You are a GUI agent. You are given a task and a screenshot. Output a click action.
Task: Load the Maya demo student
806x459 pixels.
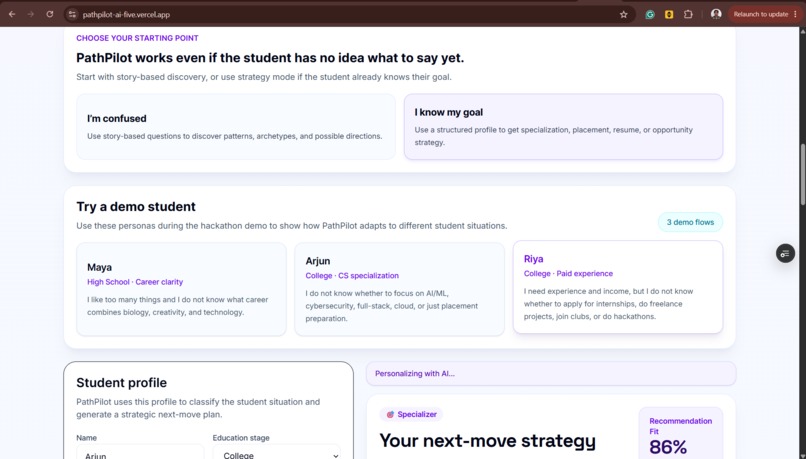181,289
